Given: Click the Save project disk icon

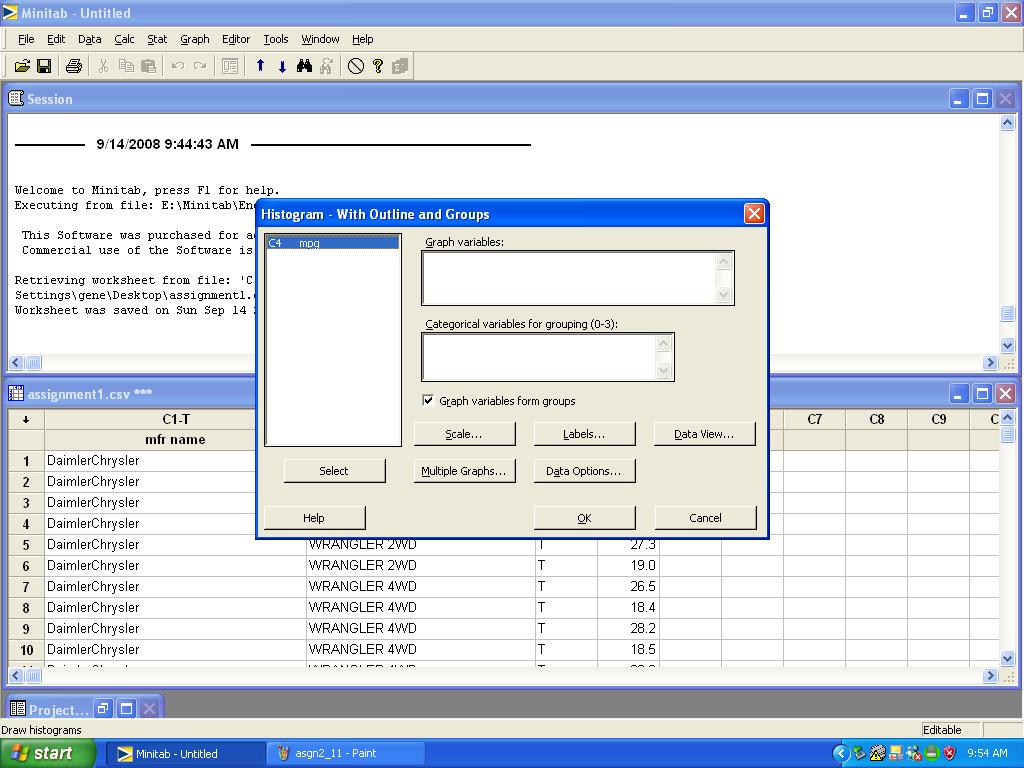Looking at the screenshot, I should tap(44, 66).
